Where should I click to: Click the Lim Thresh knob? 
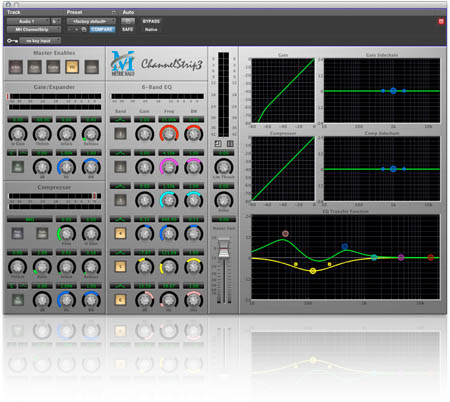[x=224, y=167]
